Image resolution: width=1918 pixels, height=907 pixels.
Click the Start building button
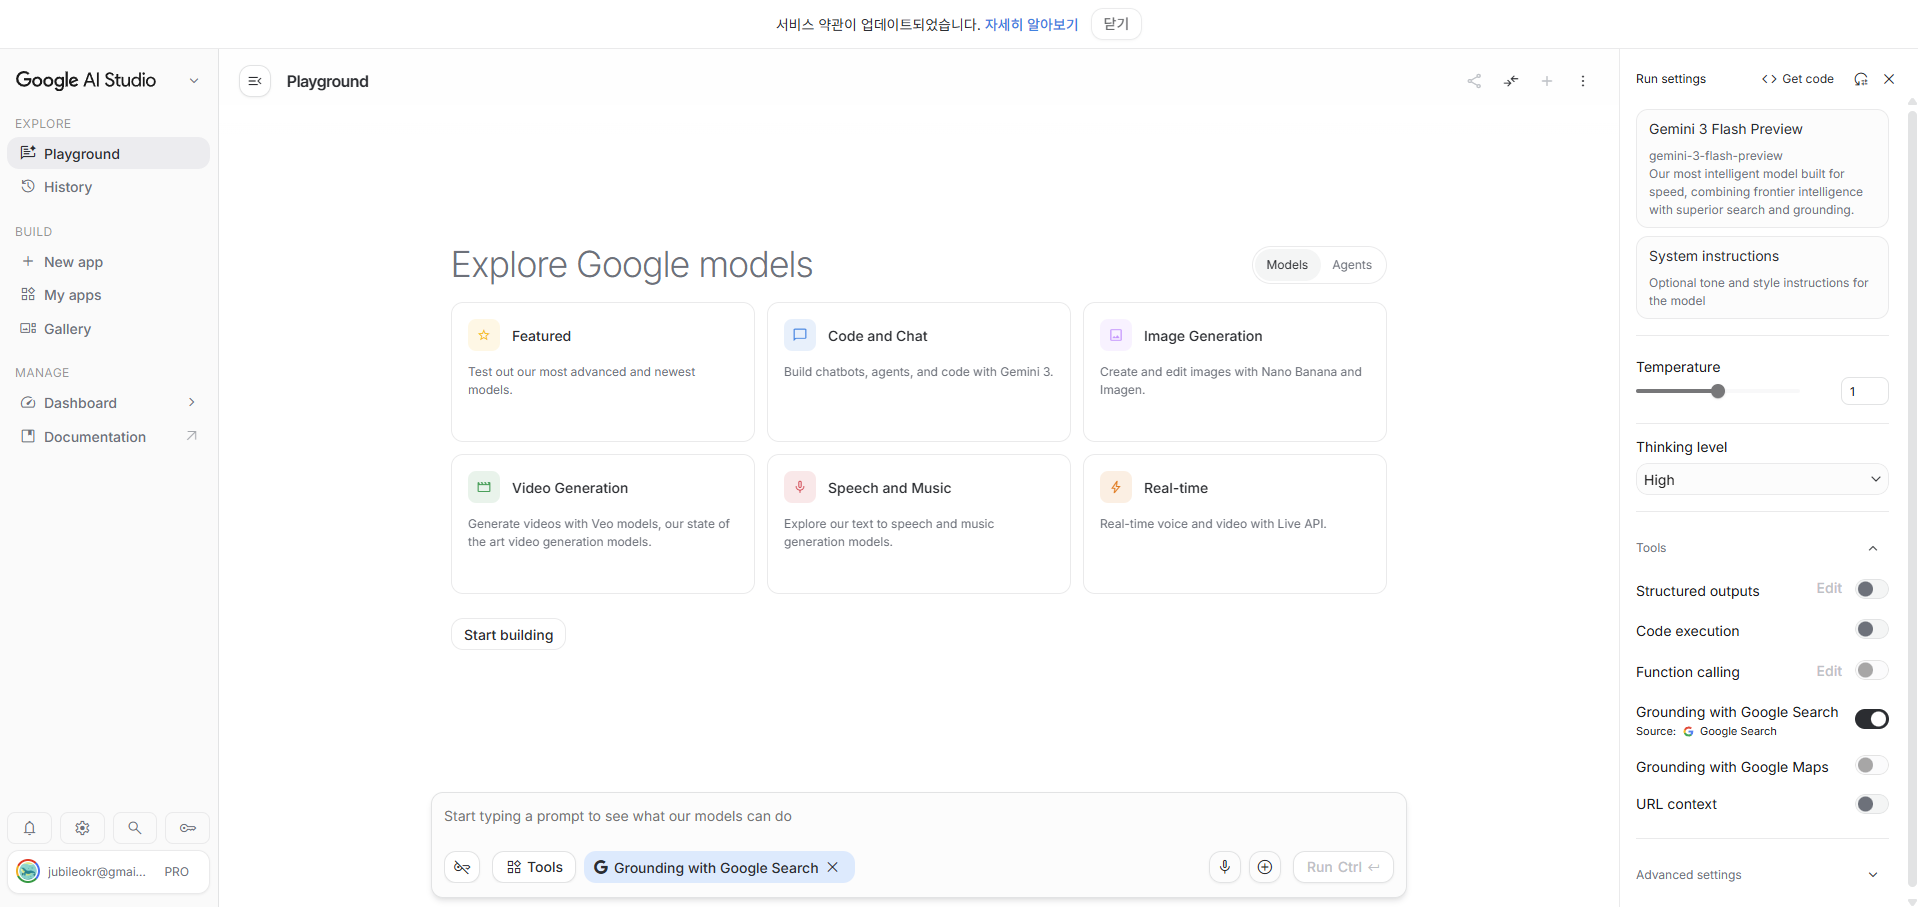pos(508,635)
